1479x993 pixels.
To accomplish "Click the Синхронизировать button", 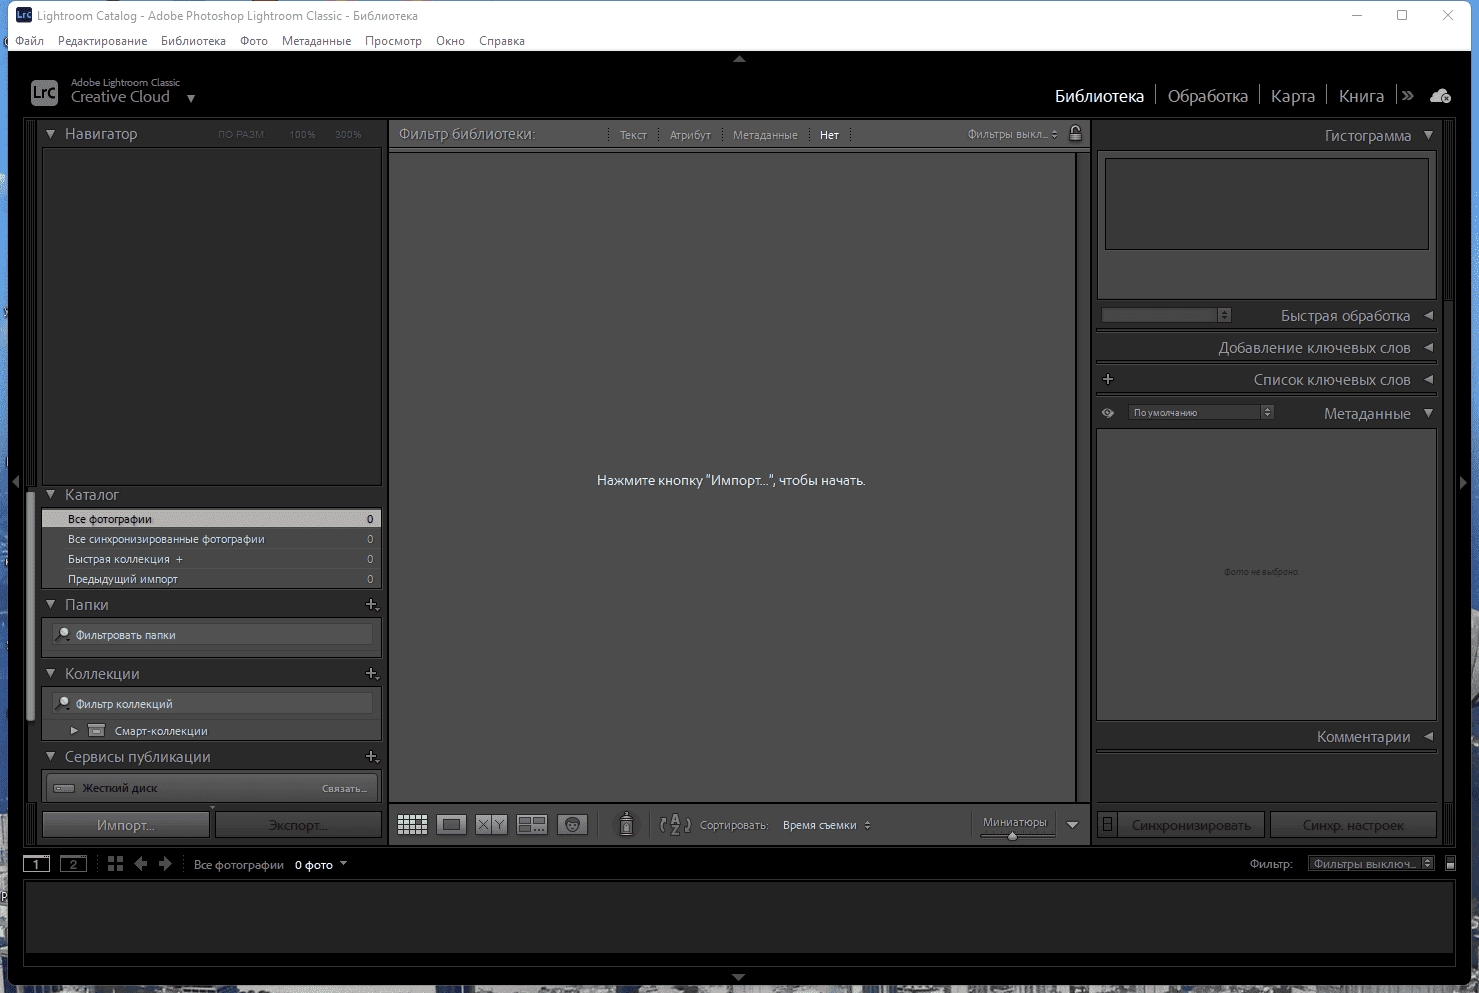I will coord(1192,825).
